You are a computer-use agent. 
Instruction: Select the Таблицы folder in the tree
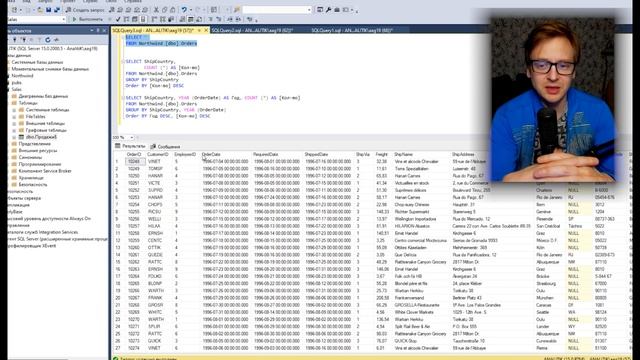pyautogui.click(x=28, y=103)
